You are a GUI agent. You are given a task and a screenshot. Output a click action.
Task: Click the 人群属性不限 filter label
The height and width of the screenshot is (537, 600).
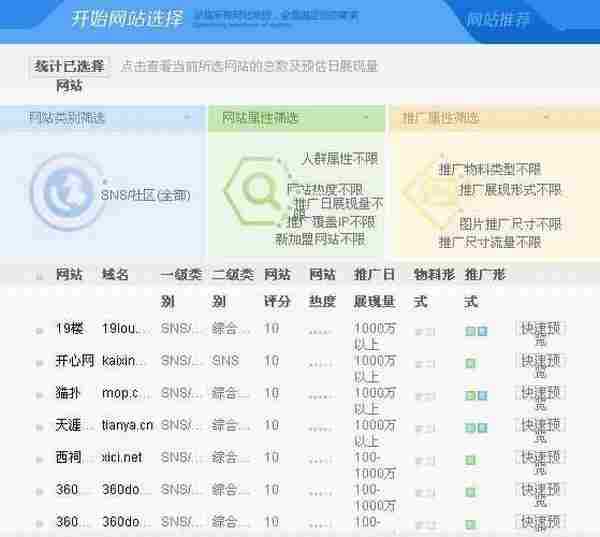(340, 159)
